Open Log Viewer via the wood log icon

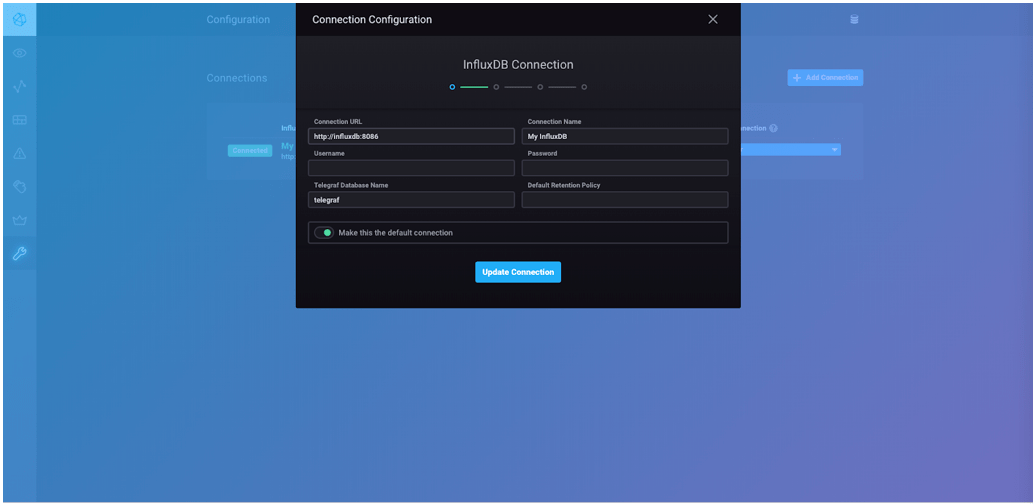[x=20, y=187]
